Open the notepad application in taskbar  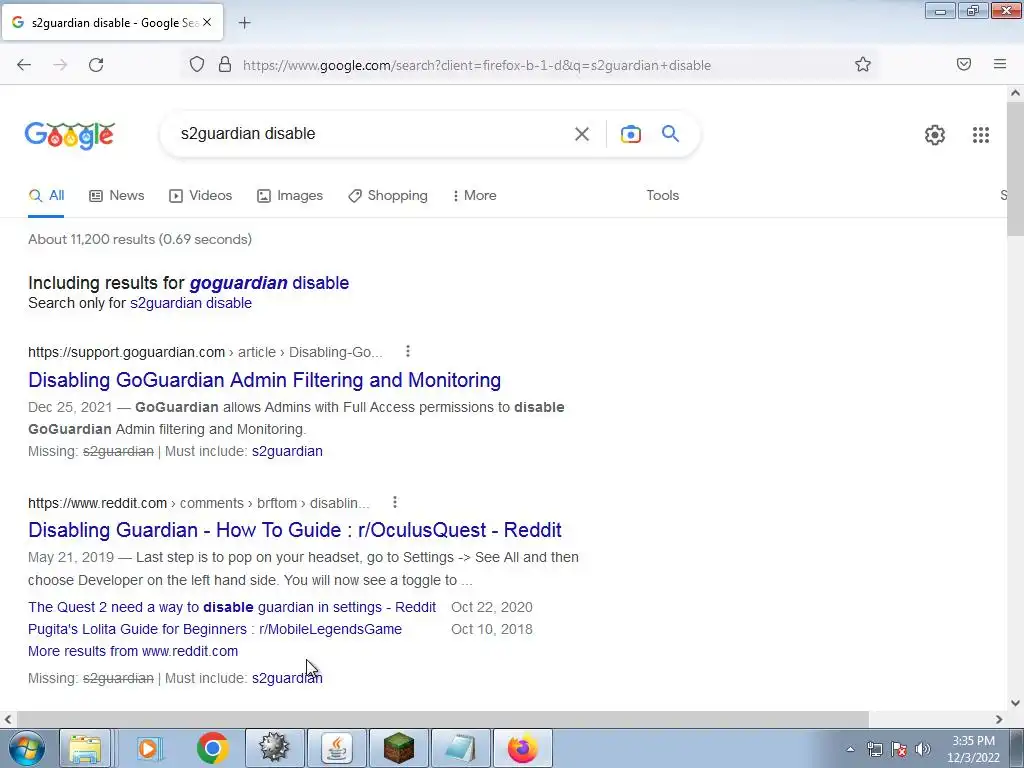click(x=460, y=748)
